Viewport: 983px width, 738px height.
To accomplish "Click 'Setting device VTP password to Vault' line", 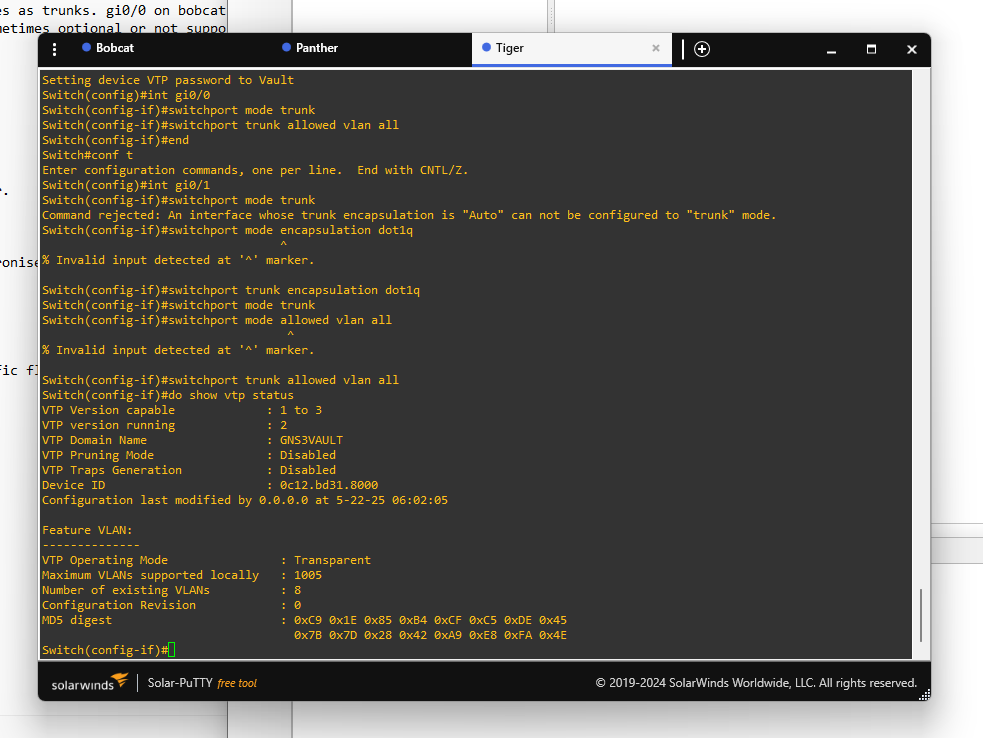I will 167,80.
